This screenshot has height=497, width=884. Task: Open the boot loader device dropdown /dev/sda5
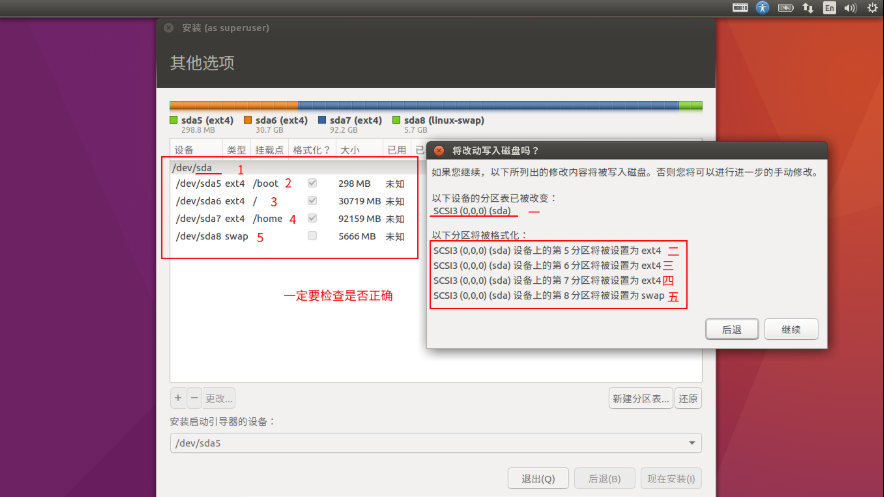[435, 443]
